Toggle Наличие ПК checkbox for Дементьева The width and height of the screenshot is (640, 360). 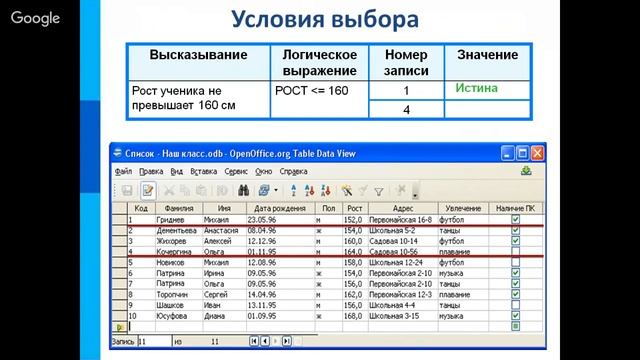(x=516, y=230)
